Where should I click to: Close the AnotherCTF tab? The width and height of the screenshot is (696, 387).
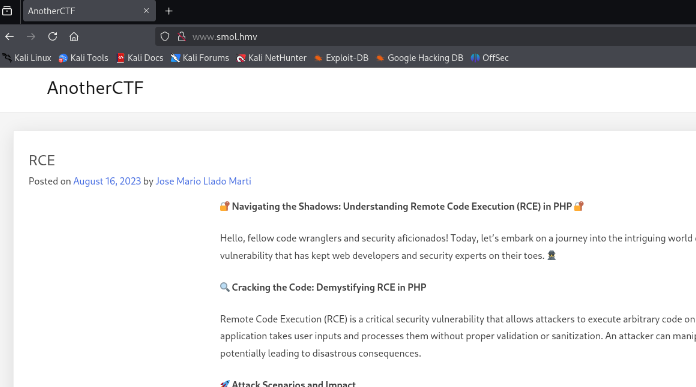(x=146, y=11)
